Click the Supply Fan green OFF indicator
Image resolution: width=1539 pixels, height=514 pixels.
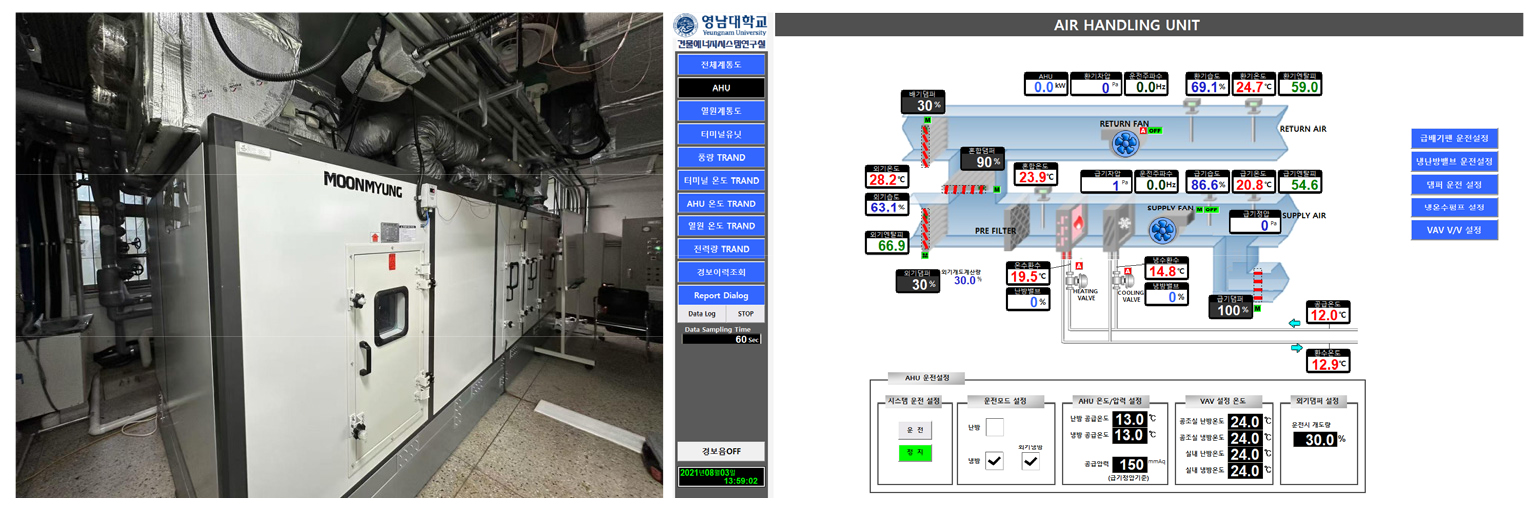1211,209
